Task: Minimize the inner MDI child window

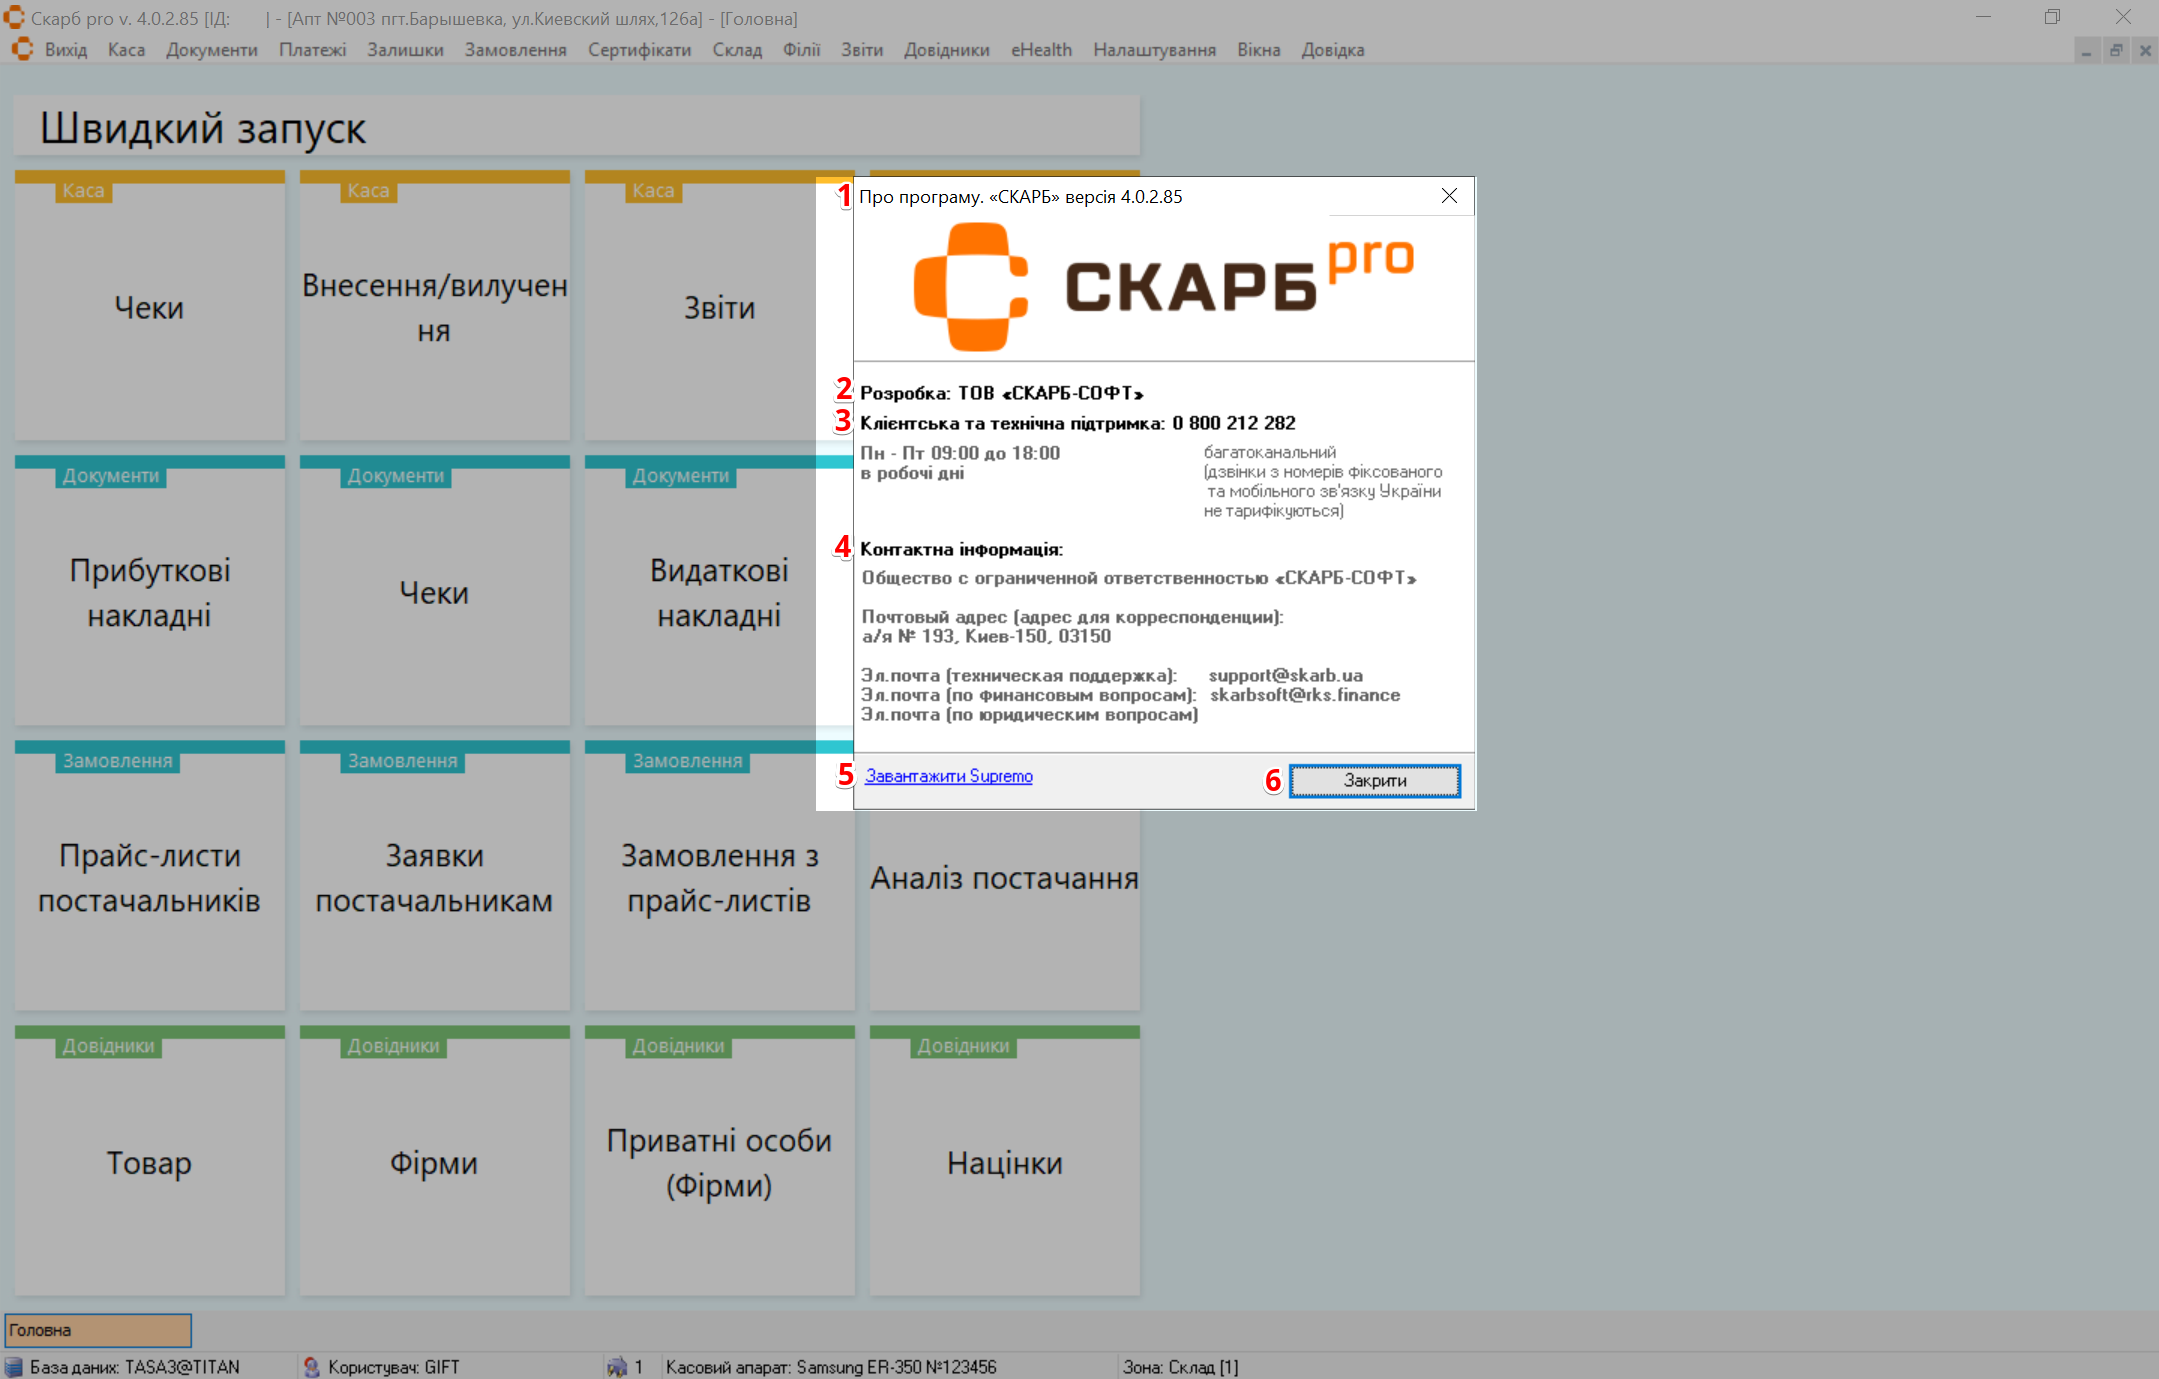Action: [2086, 51]
